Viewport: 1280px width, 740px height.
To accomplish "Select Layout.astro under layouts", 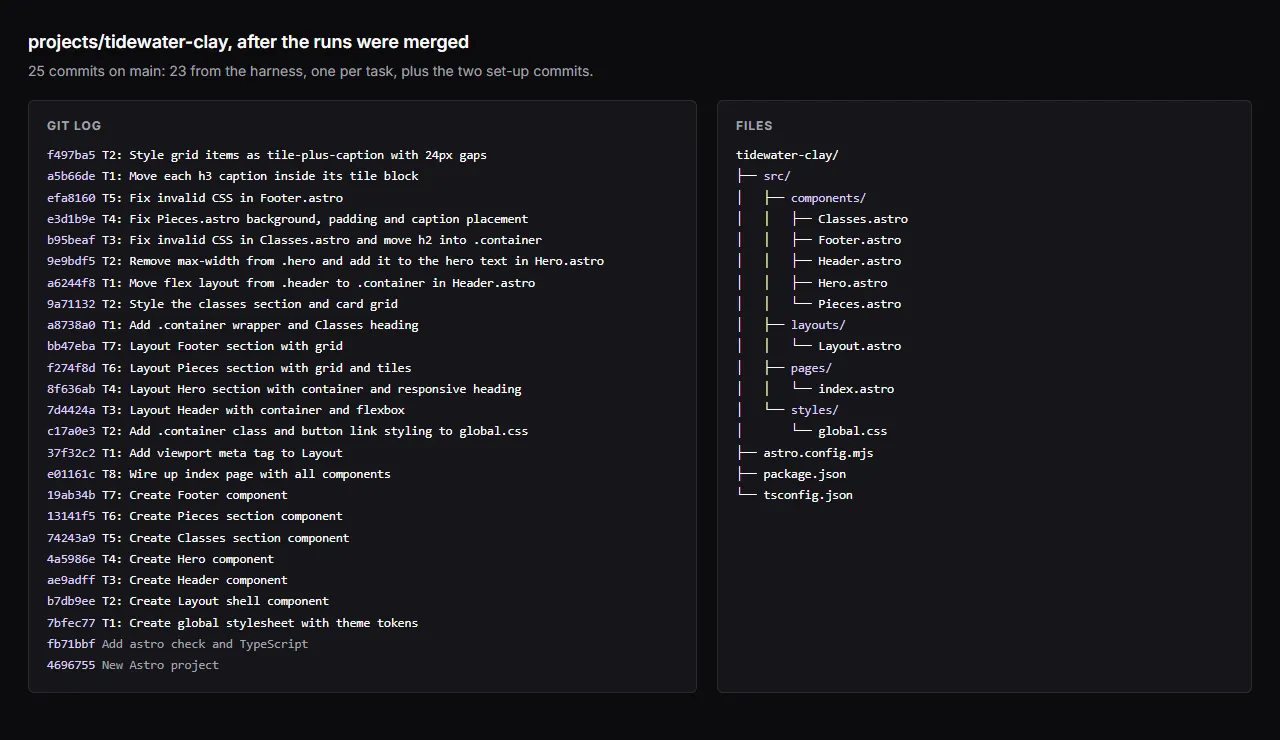I will coord(859,346).
